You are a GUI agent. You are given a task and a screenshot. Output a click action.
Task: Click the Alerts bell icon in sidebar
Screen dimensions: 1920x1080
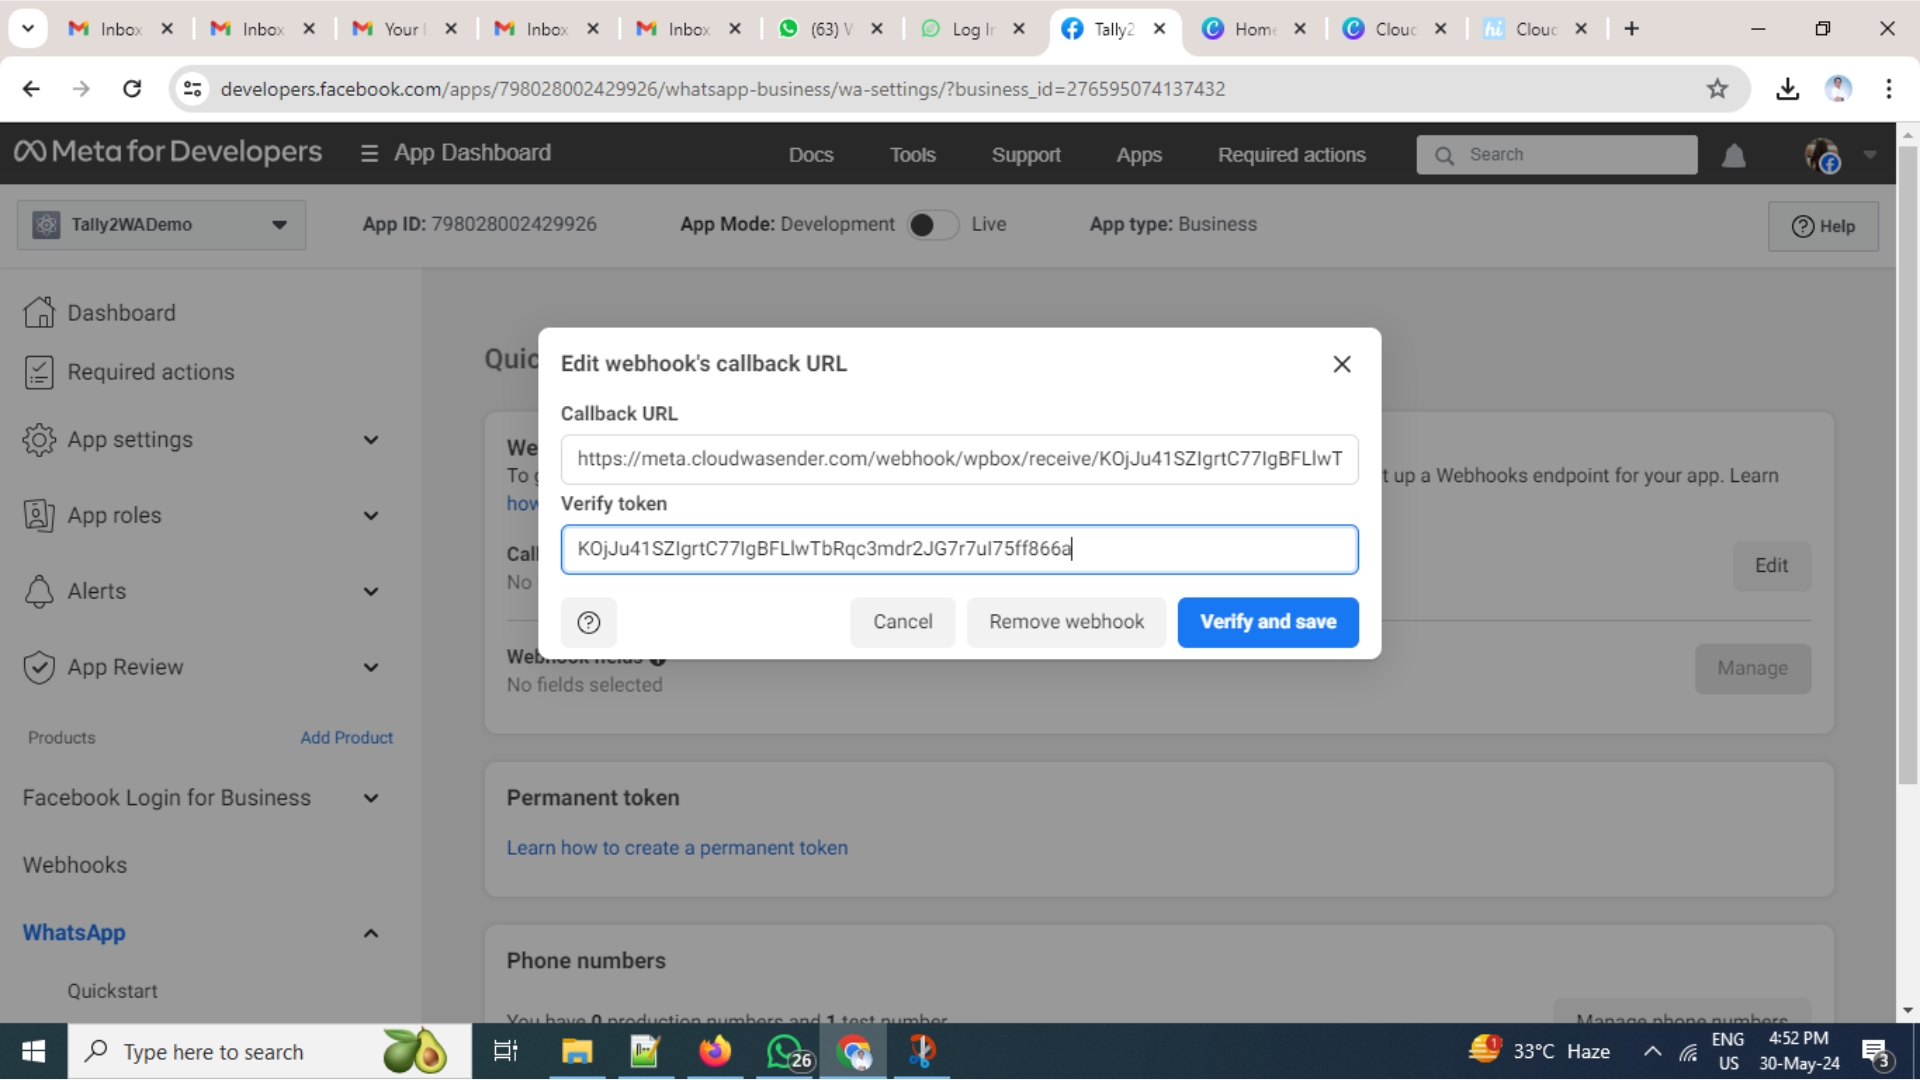tap(39, 592)
